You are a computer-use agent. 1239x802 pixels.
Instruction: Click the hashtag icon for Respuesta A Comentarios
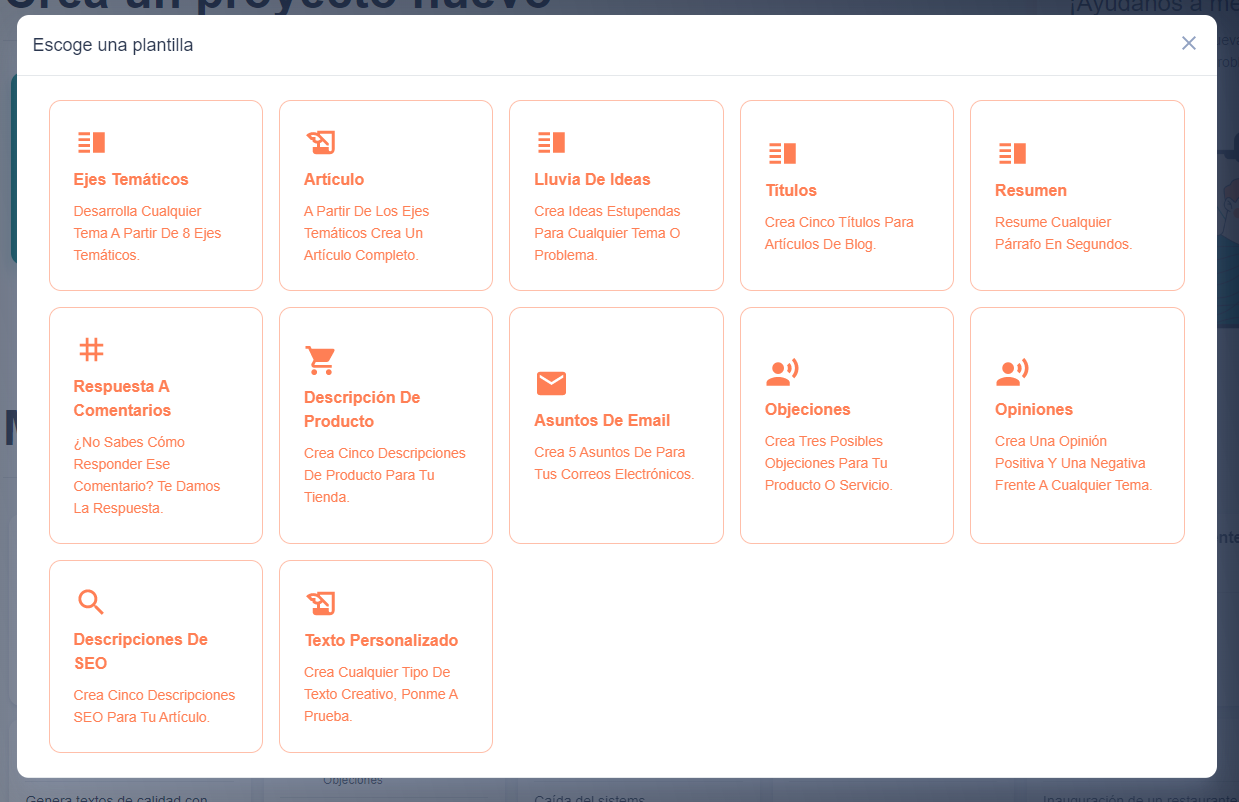coord(91,350)
